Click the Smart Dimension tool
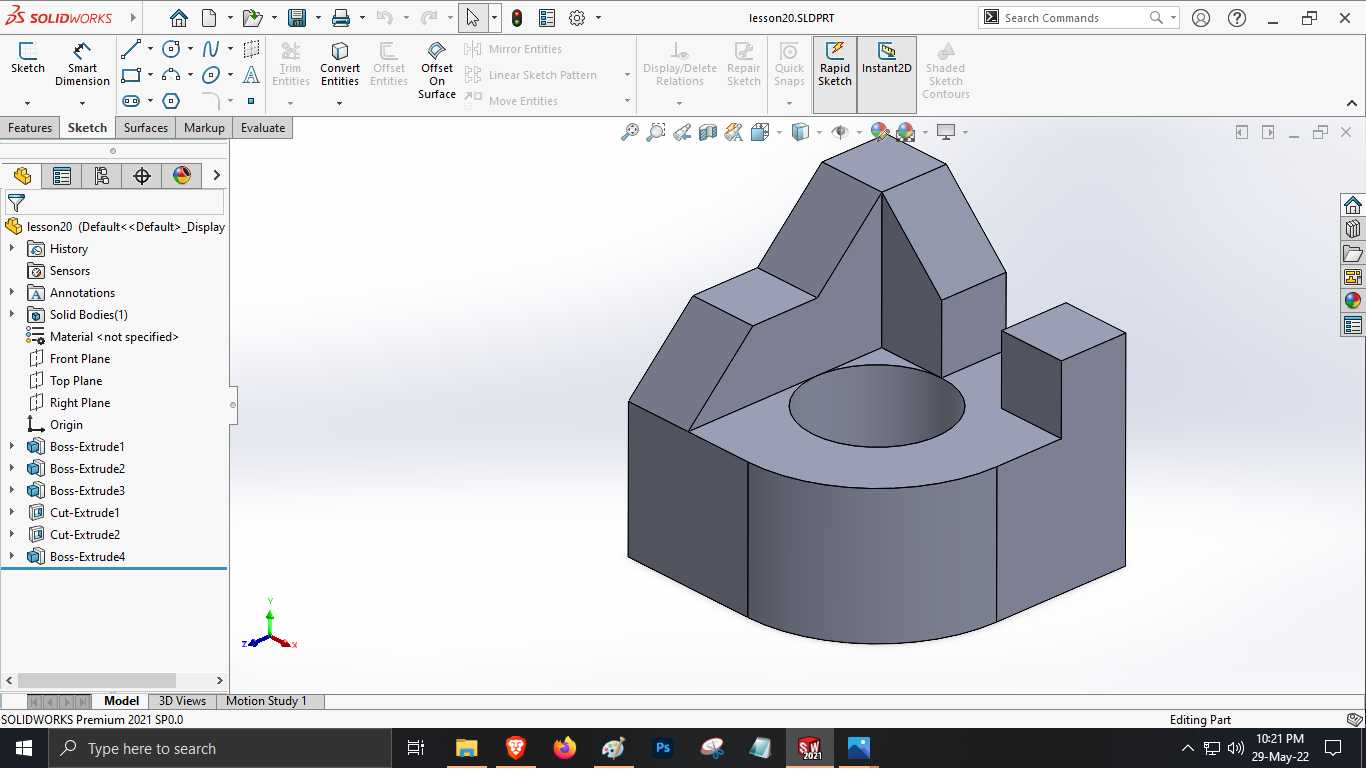The image size is (1366, 780). tap(83, 64)
